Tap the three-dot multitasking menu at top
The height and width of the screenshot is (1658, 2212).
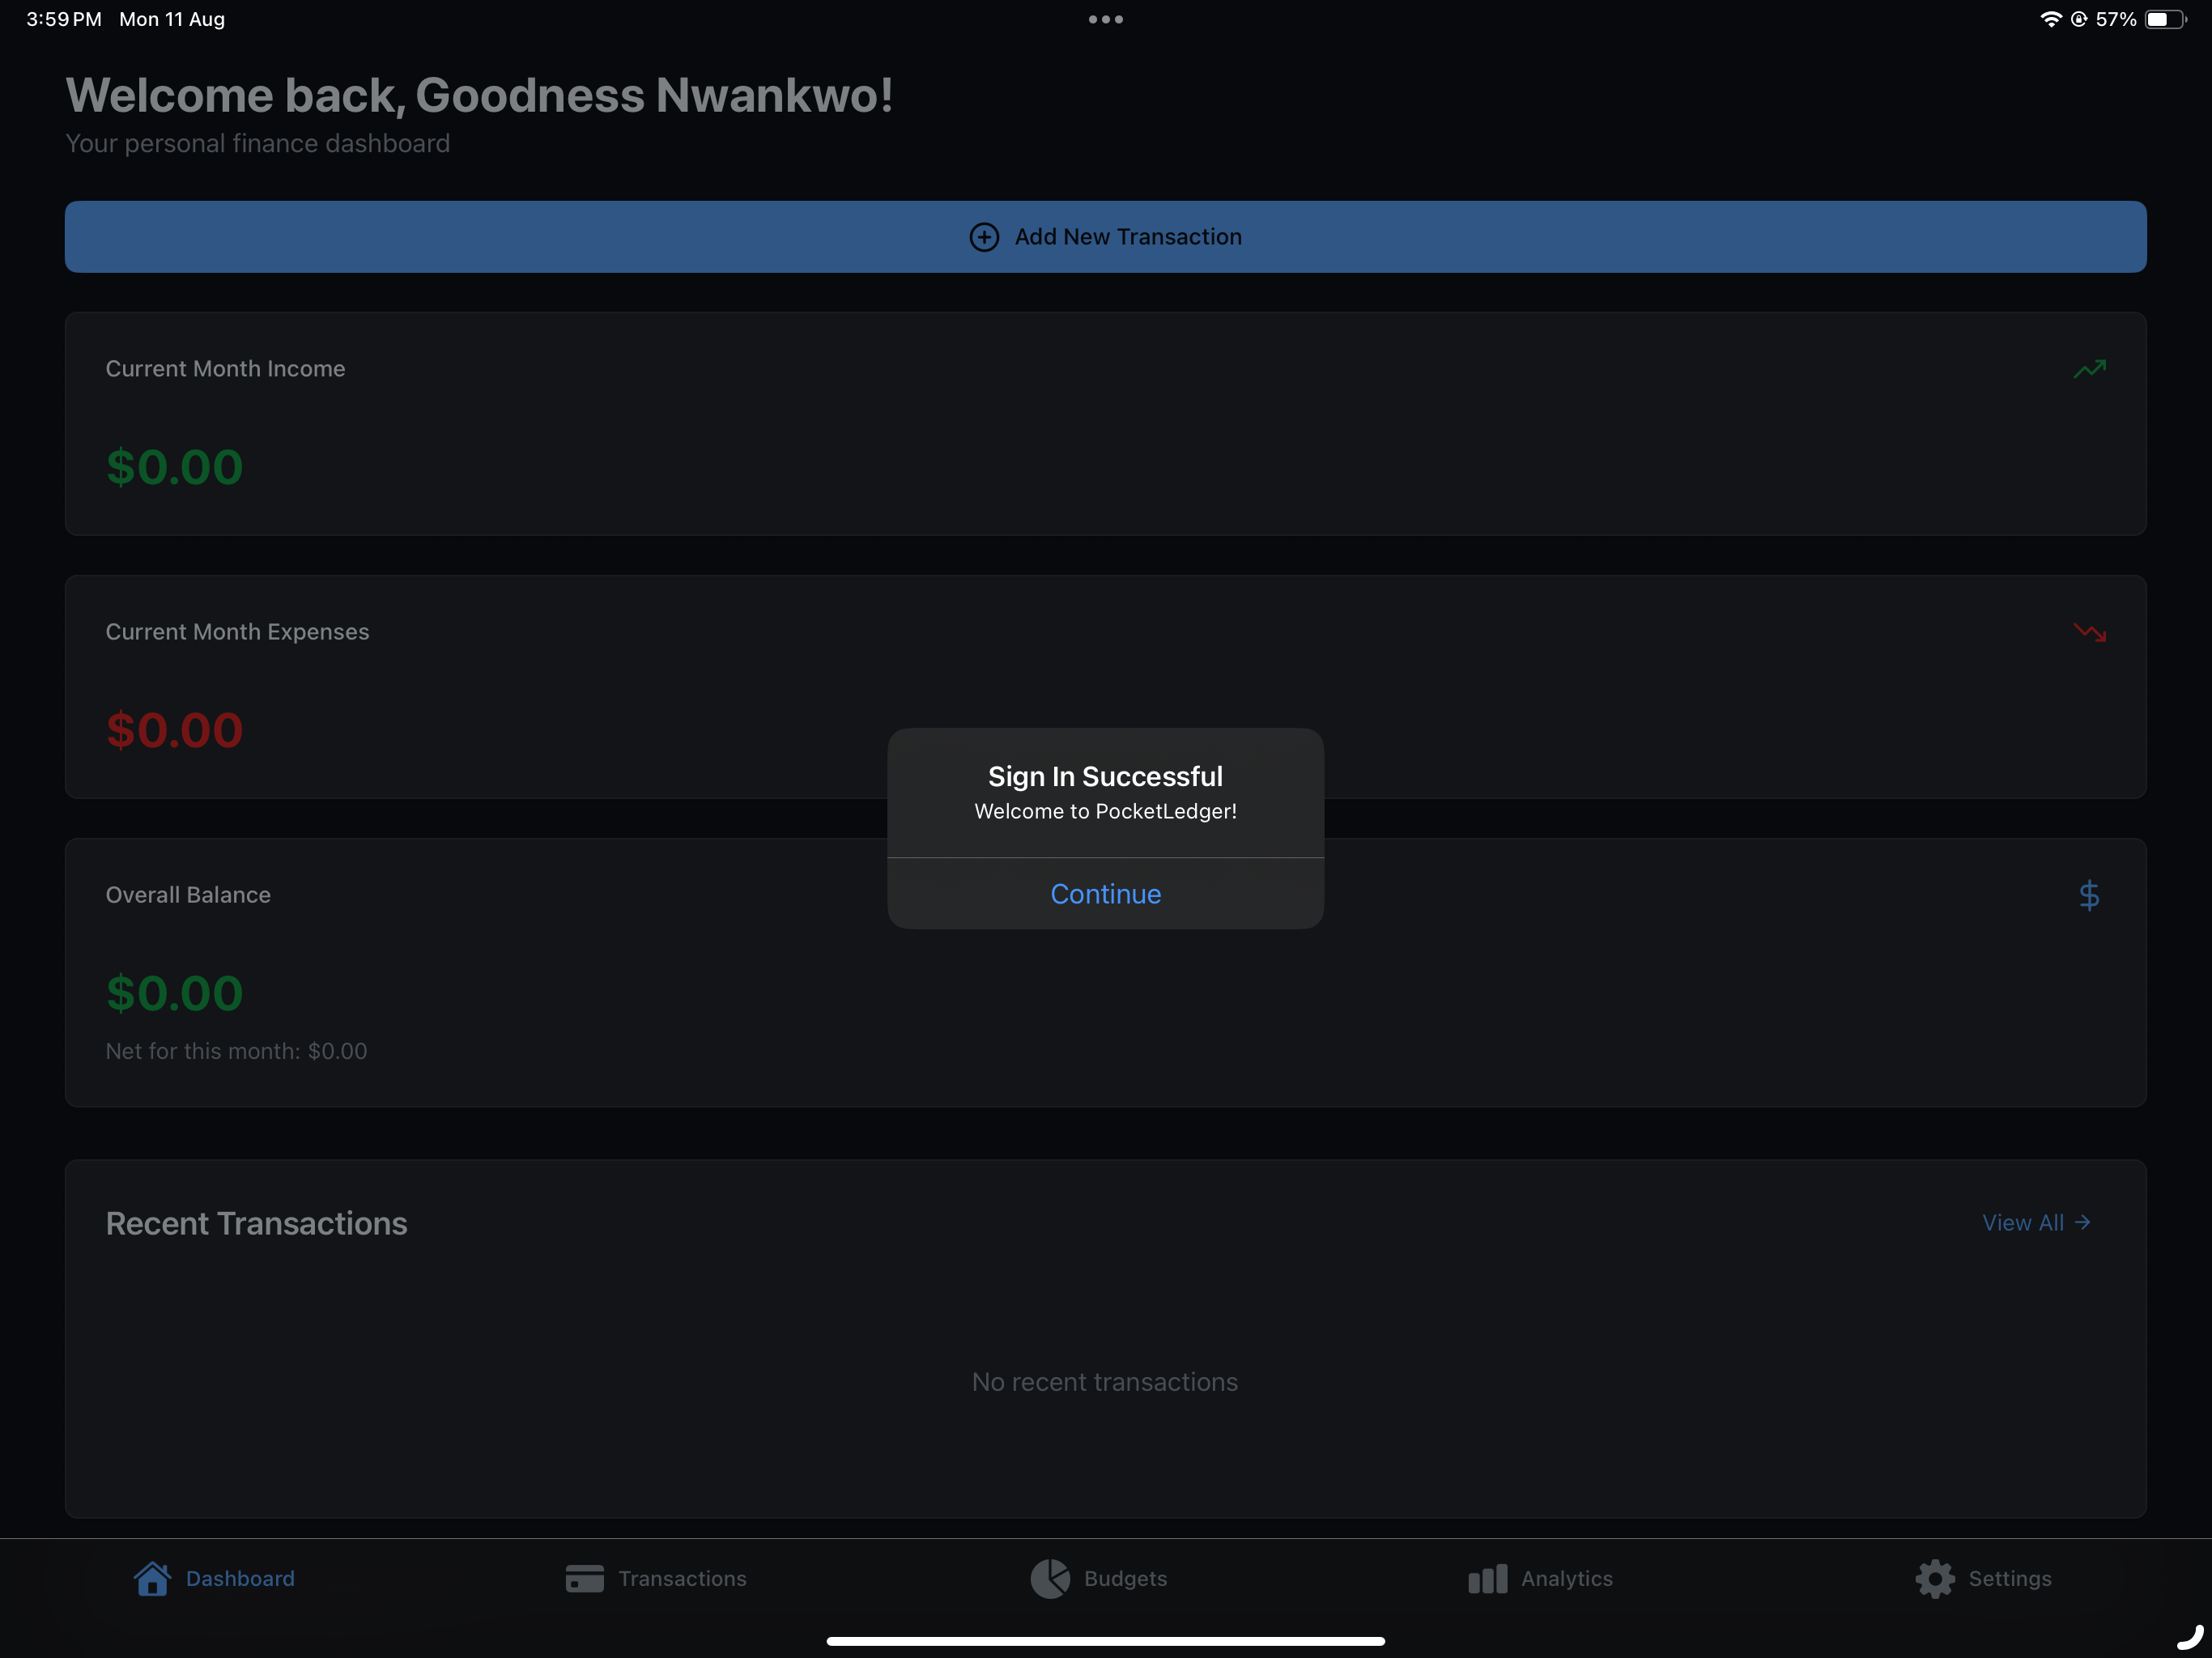(1105, 19)
